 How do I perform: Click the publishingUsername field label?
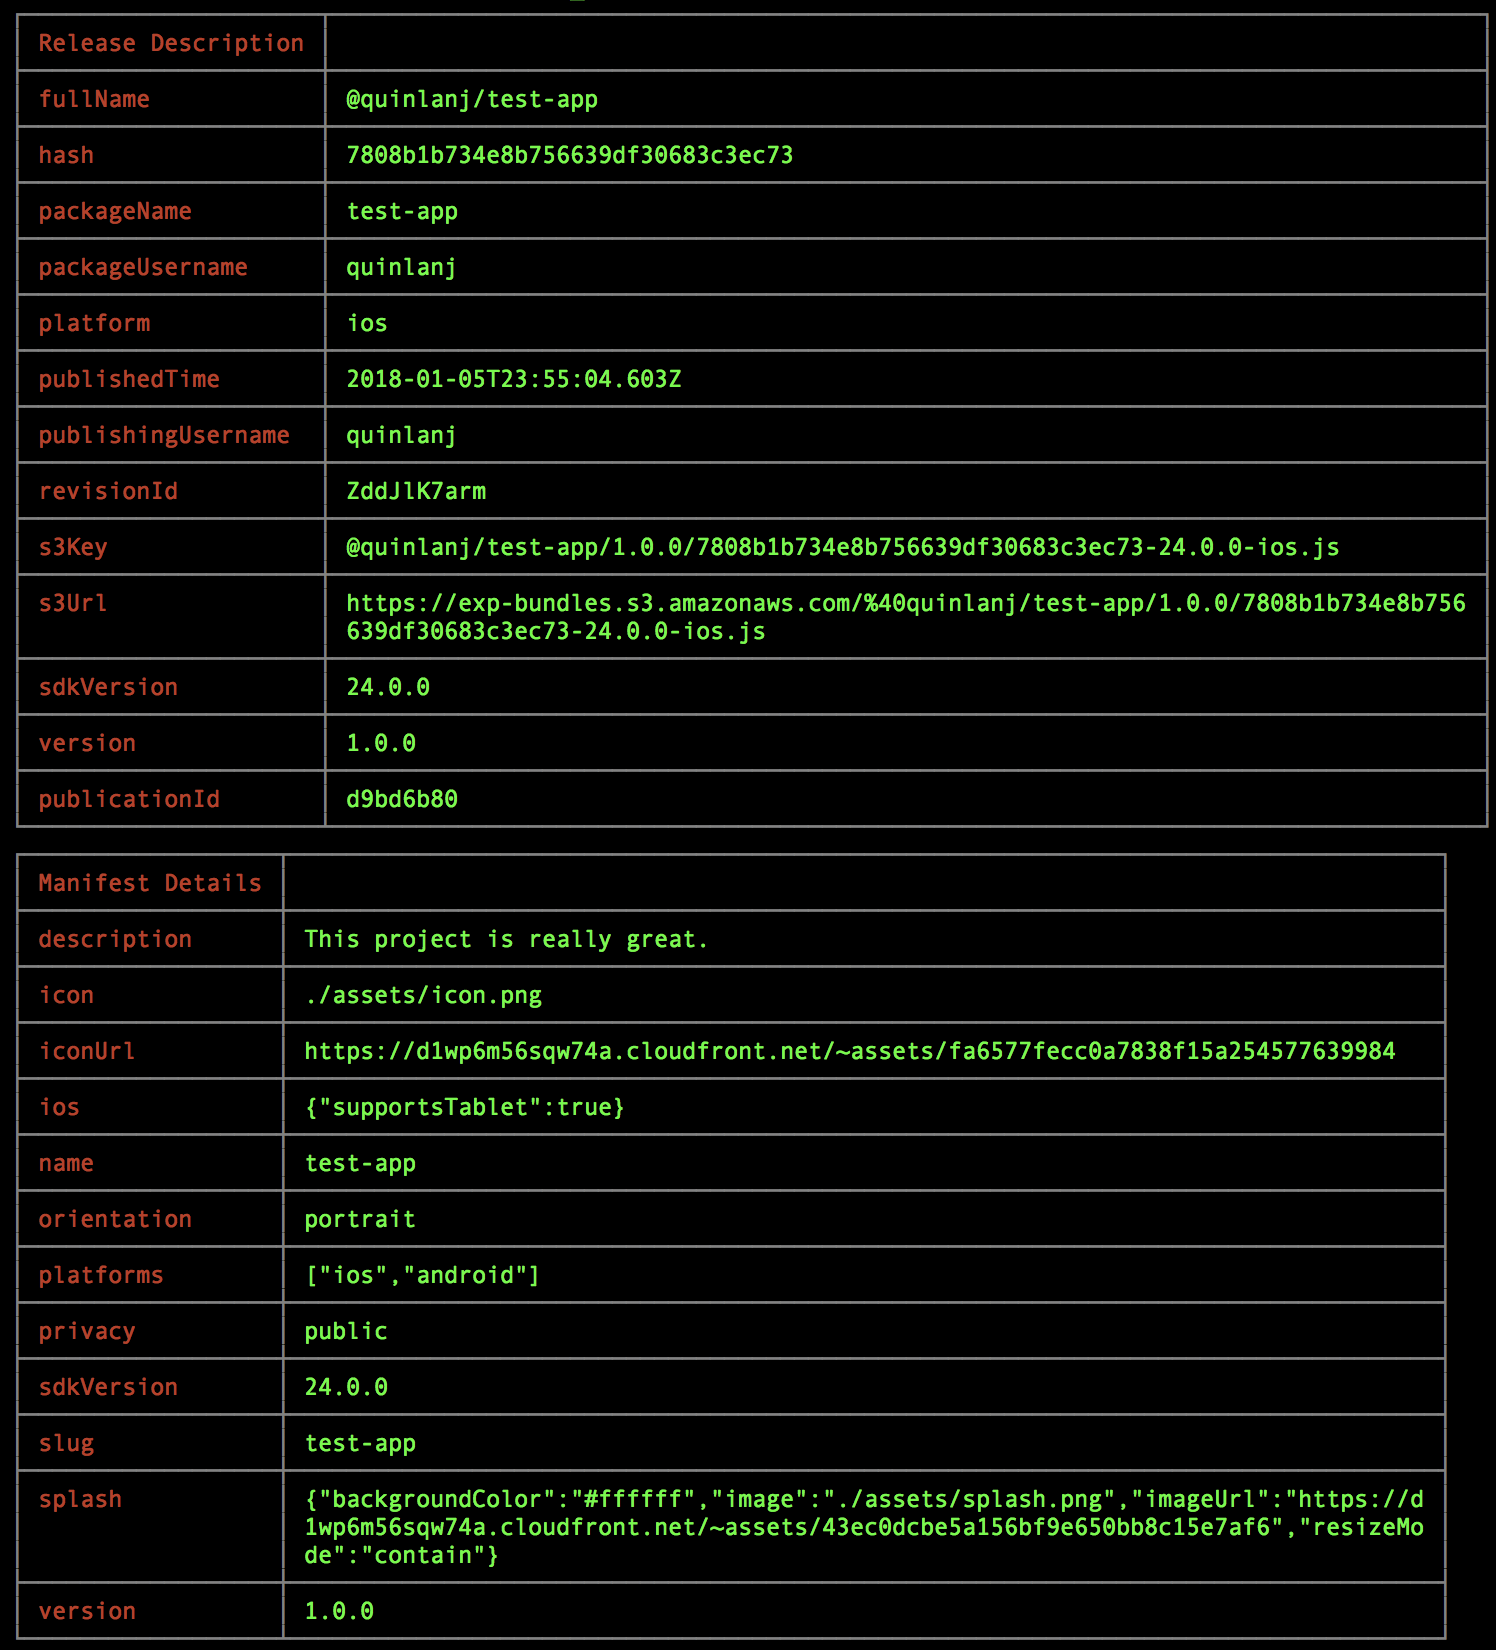164,435
